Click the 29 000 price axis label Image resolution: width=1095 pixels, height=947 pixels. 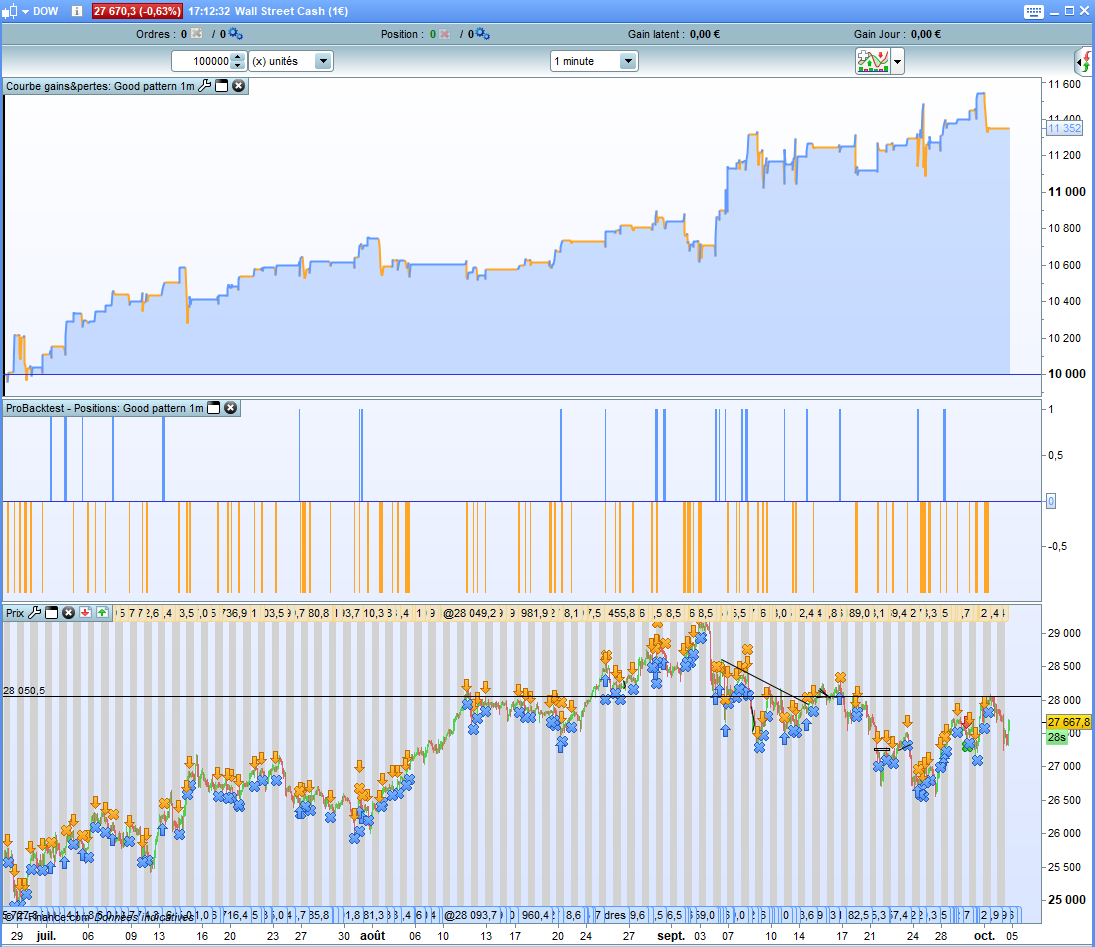[x=1064, y=633]
